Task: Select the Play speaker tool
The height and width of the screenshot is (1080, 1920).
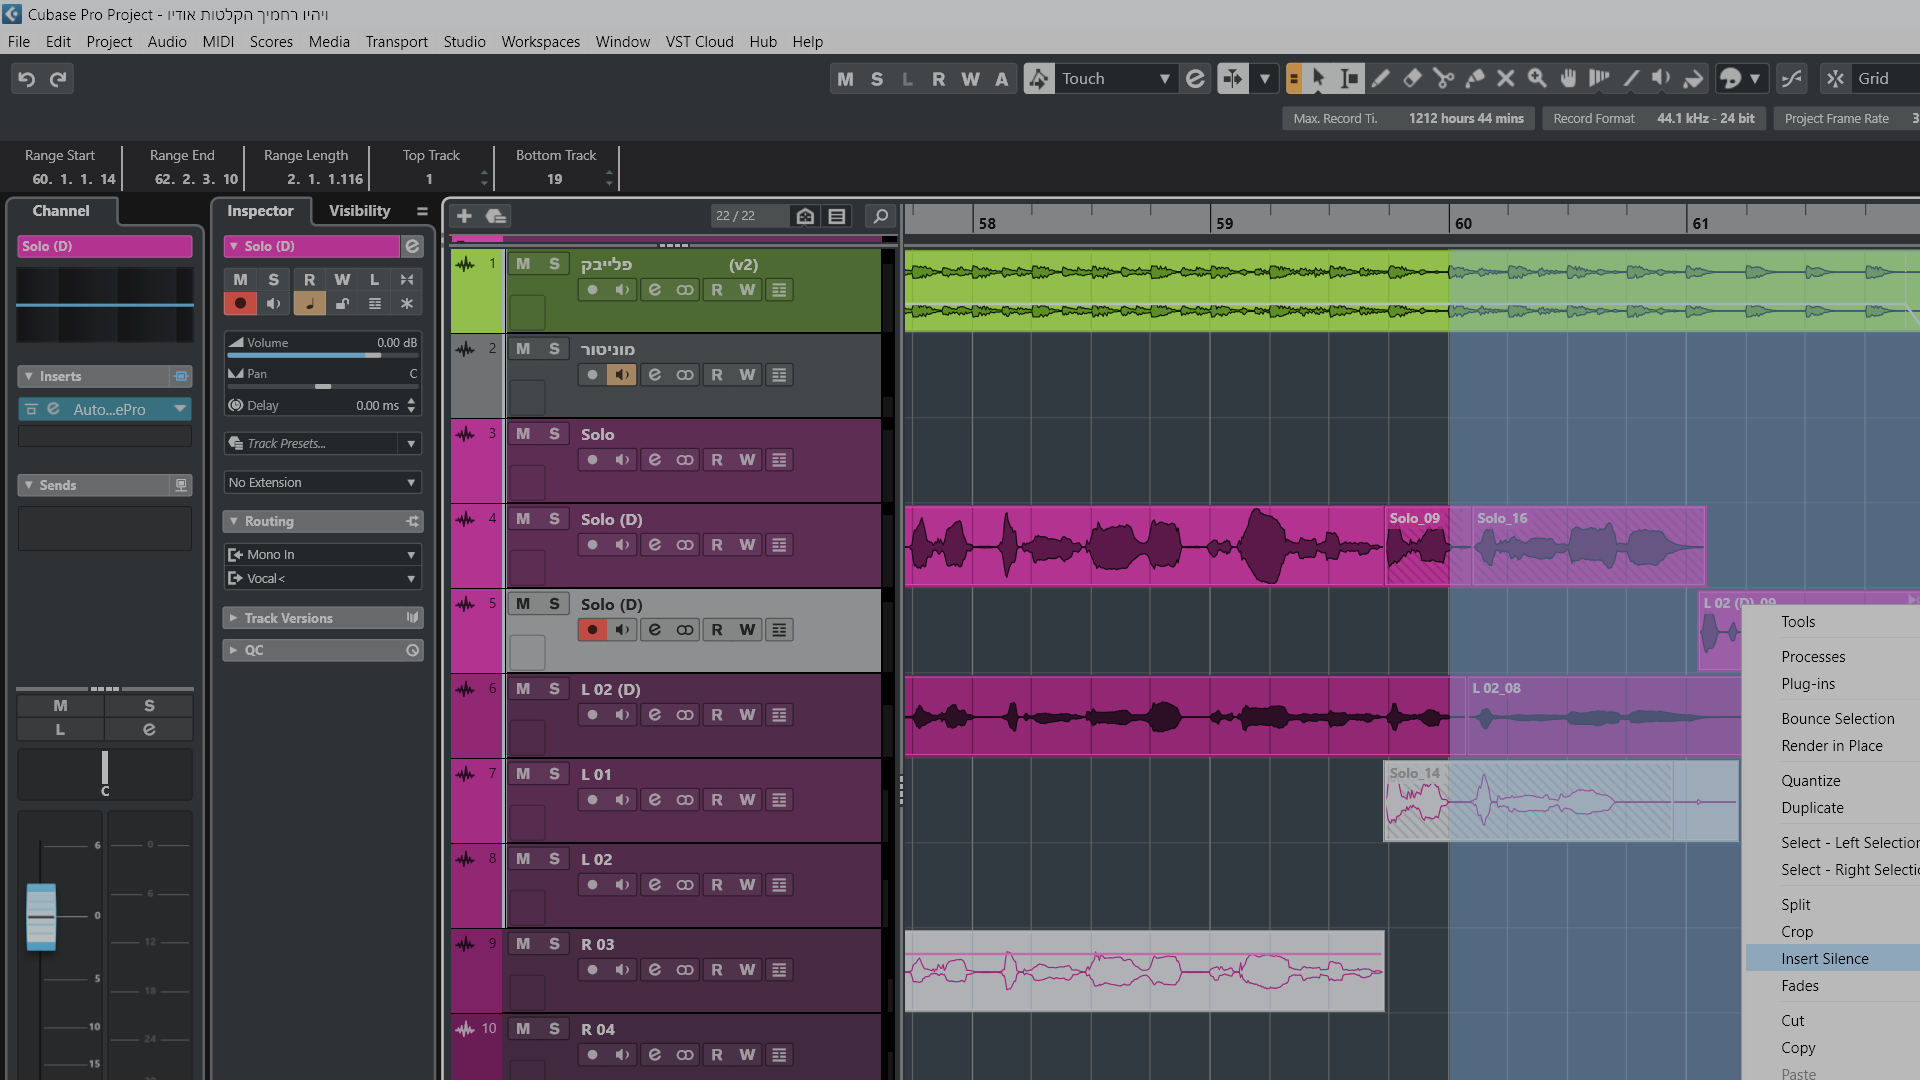Action: coord(1661,78)
